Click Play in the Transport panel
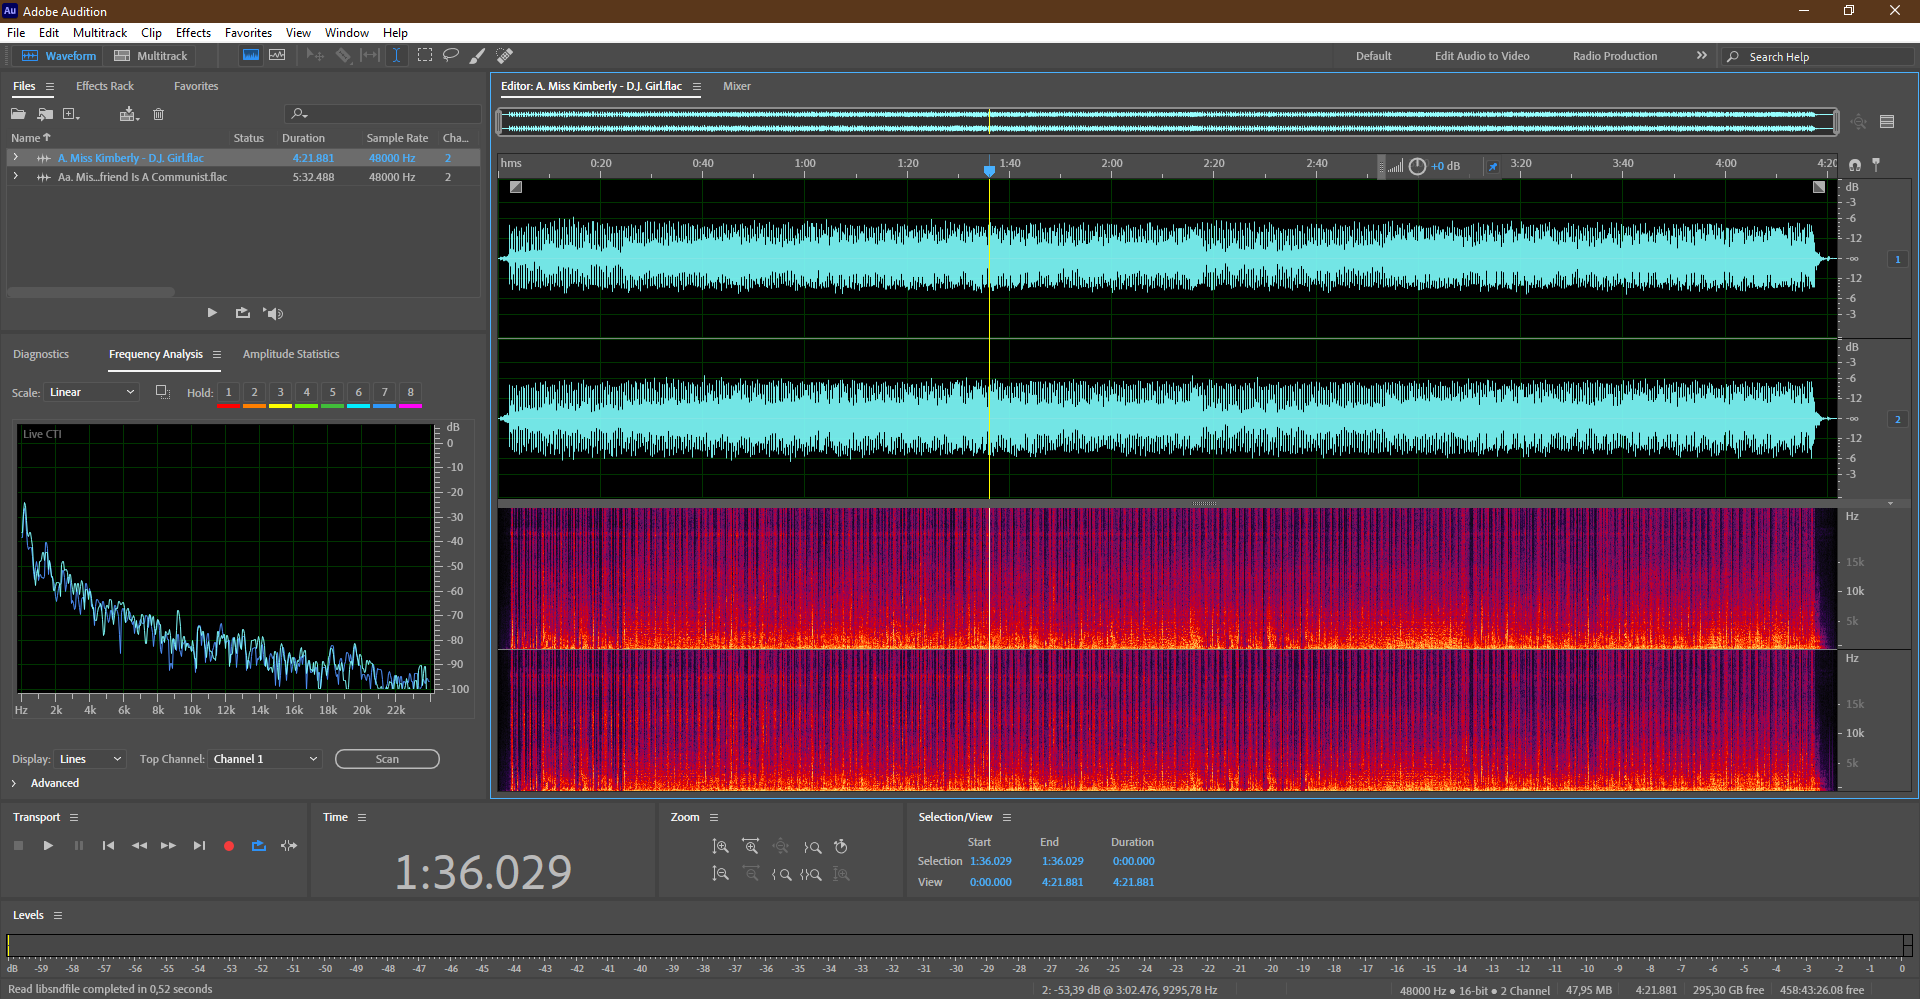This screenshot has width=1920, height=999. coord(48,846)
